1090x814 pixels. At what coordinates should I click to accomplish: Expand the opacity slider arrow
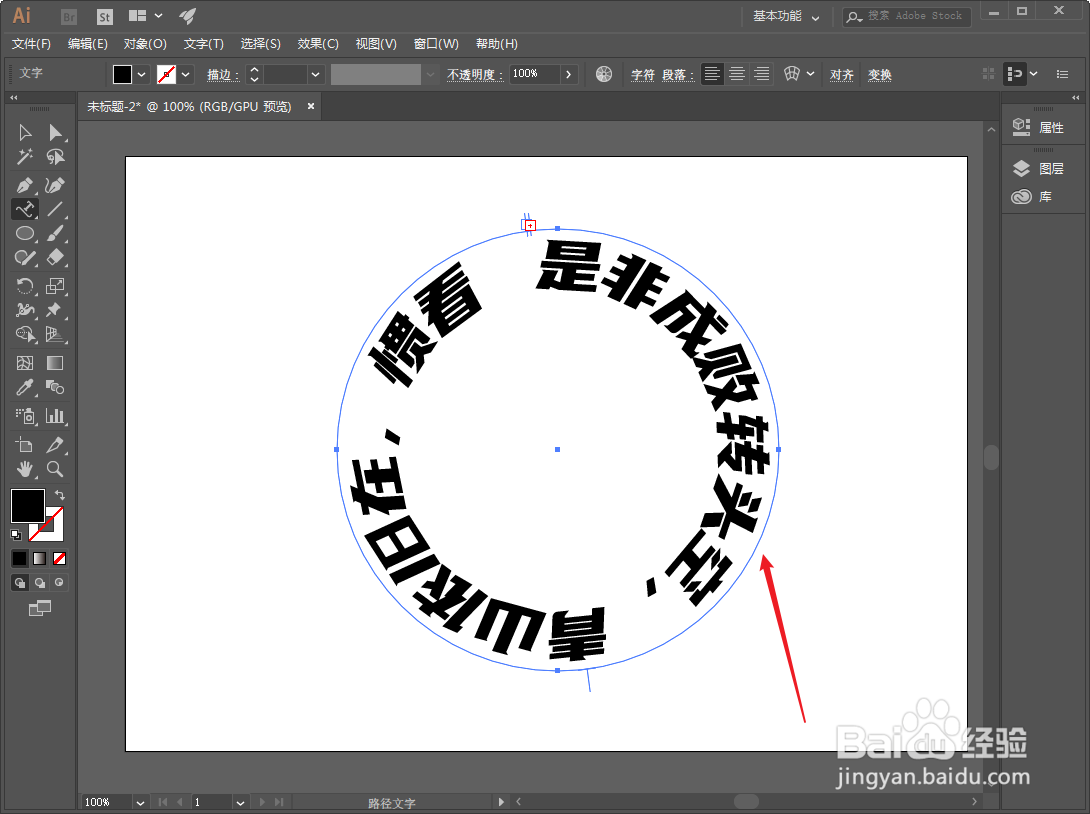[x=569, y=74]
